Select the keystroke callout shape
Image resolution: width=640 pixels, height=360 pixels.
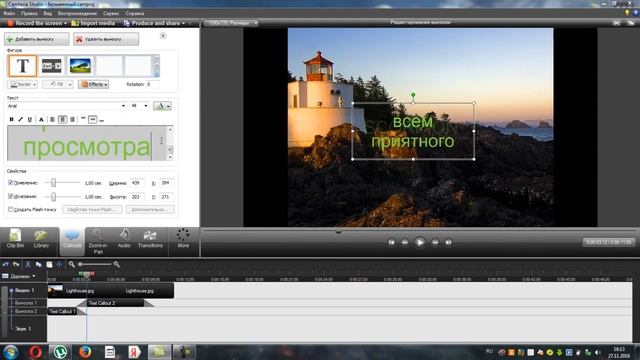(51, 66)
